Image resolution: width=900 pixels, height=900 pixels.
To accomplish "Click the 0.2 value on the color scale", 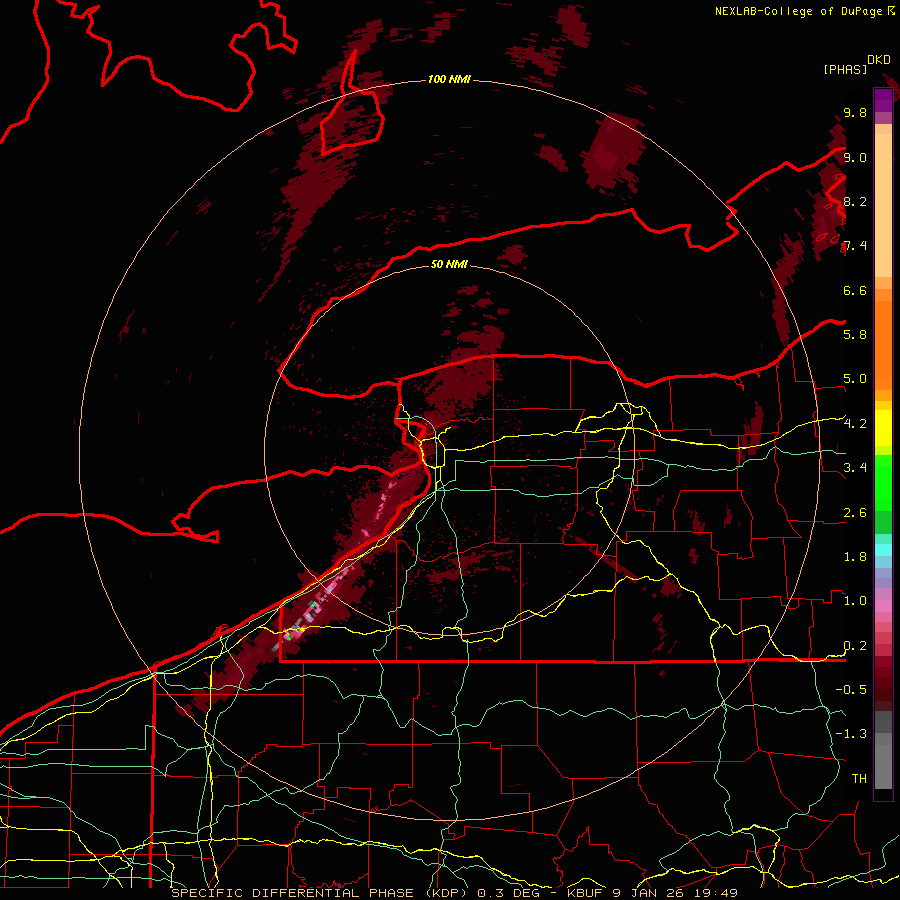I will tap(855, 646).
